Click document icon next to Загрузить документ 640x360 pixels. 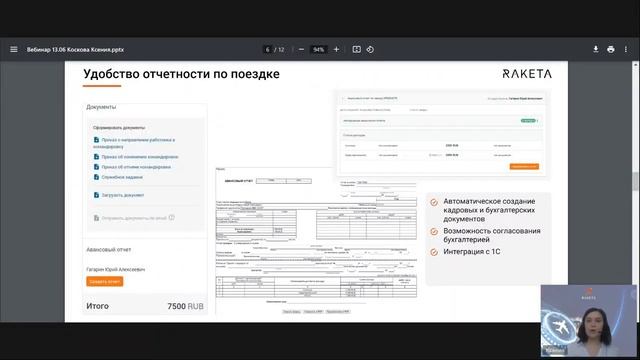point(96,195)
